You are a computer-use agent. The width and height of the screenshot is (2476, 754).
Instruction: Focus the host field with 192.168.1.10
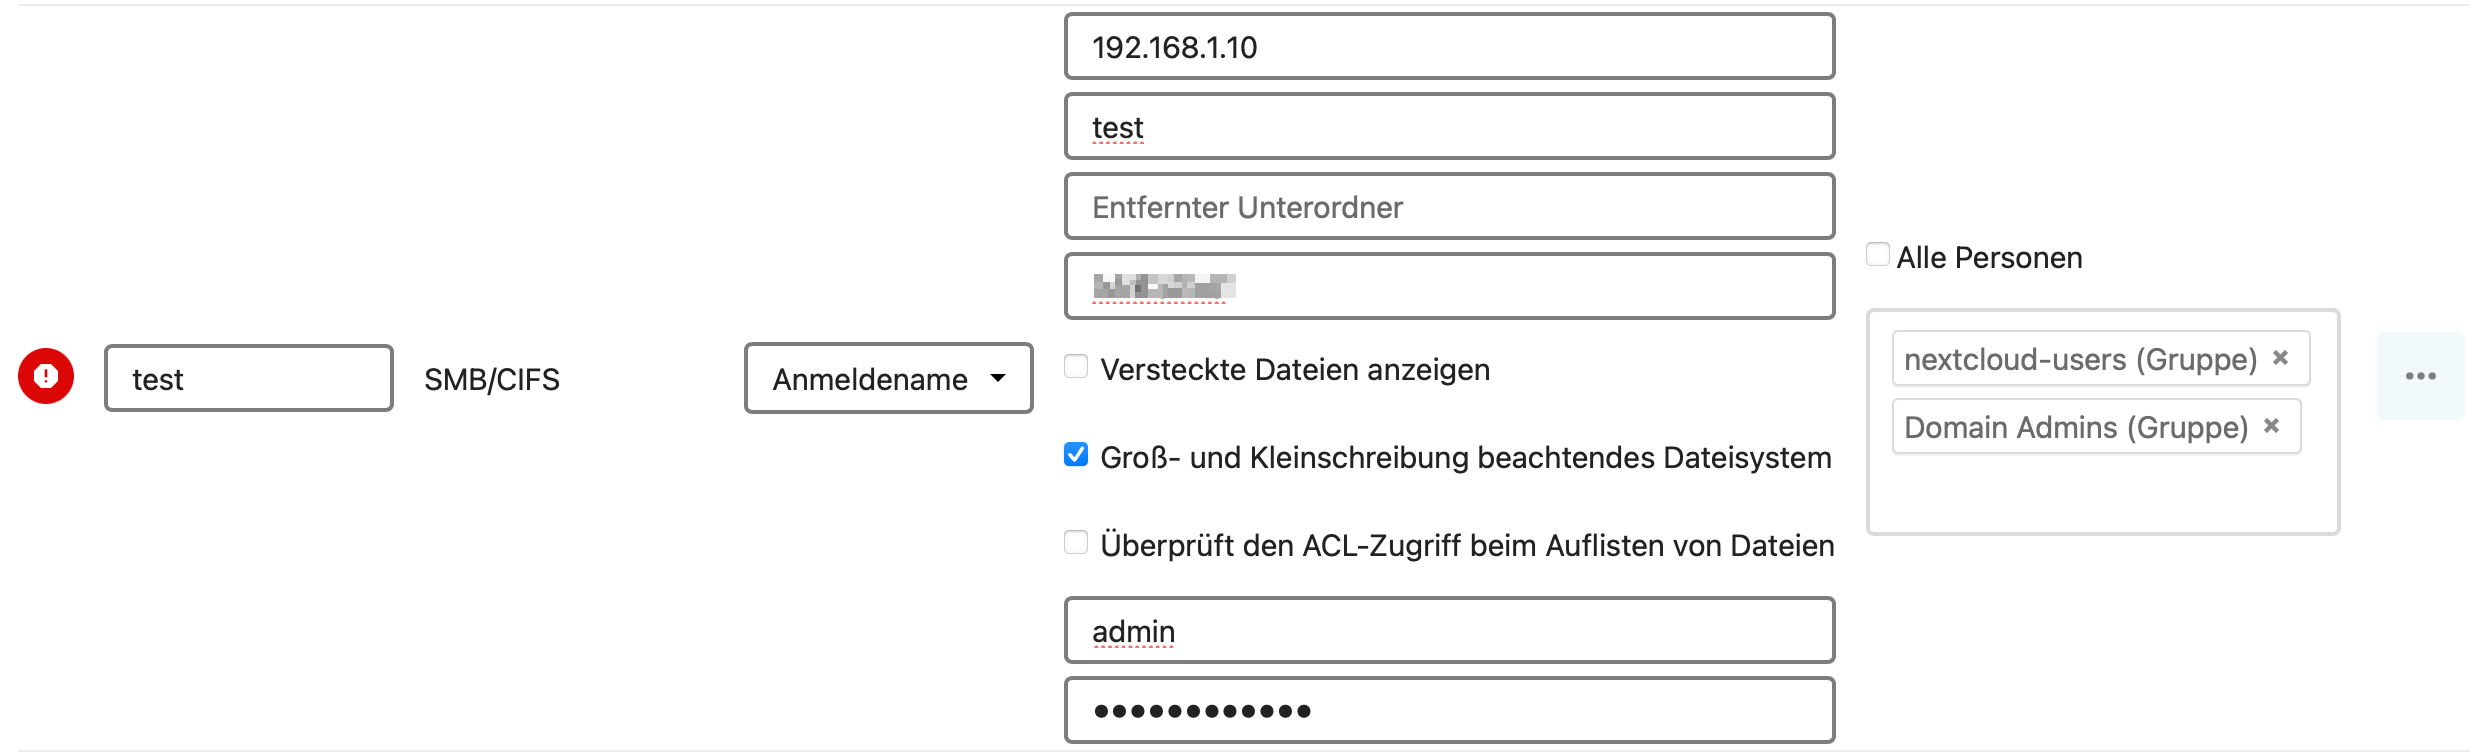click(x=1449, y=46)
